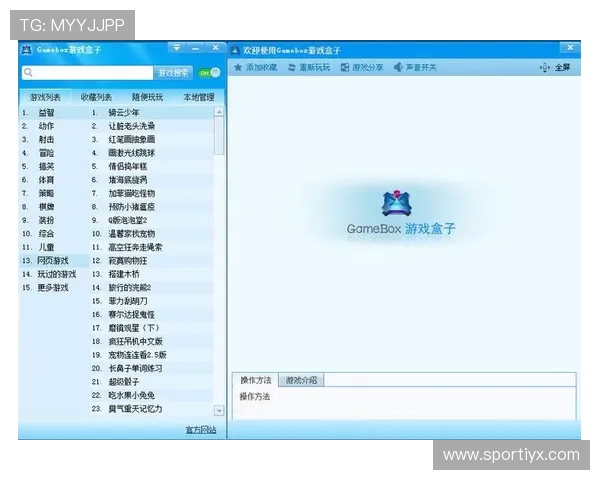Screen dimensions: 600x480
Task: Open the 官方网站 link
Action: 201,430
